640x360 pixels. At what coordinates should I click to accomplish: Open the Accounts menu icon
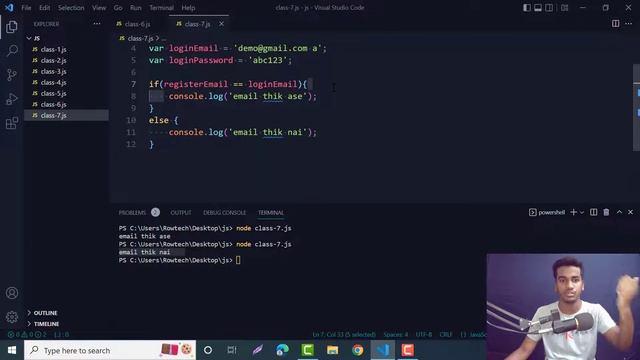[12, 293]
